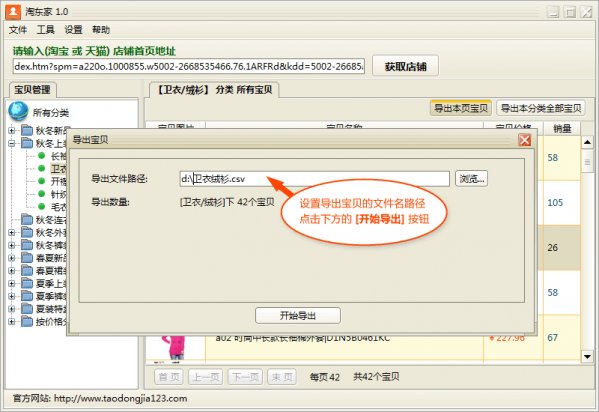The image size is (599, 412).
Task: Click the orange app icon in title bar
Action: point(13,11)
